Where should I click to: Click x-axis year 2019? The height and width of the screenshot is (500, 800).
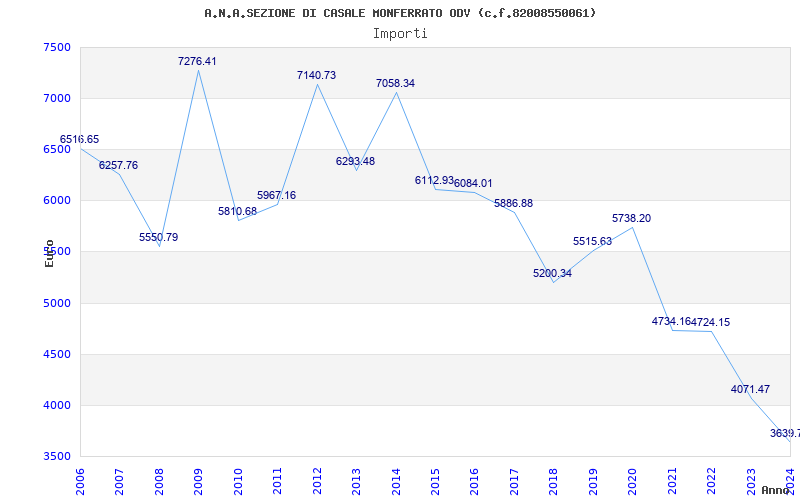coord(593,481)
